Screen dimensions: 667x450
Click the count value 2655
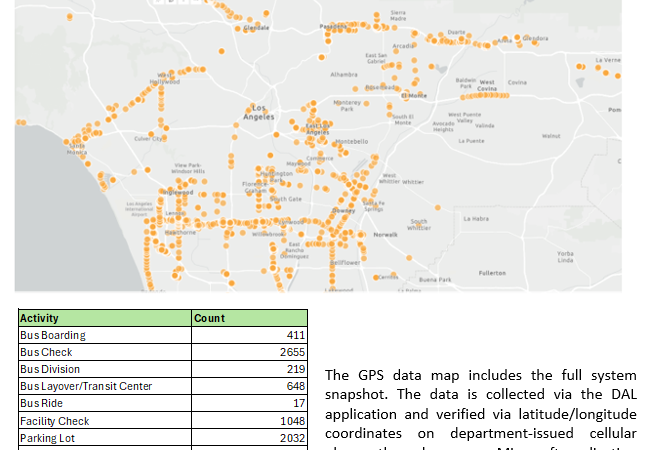tap(291, 352)
